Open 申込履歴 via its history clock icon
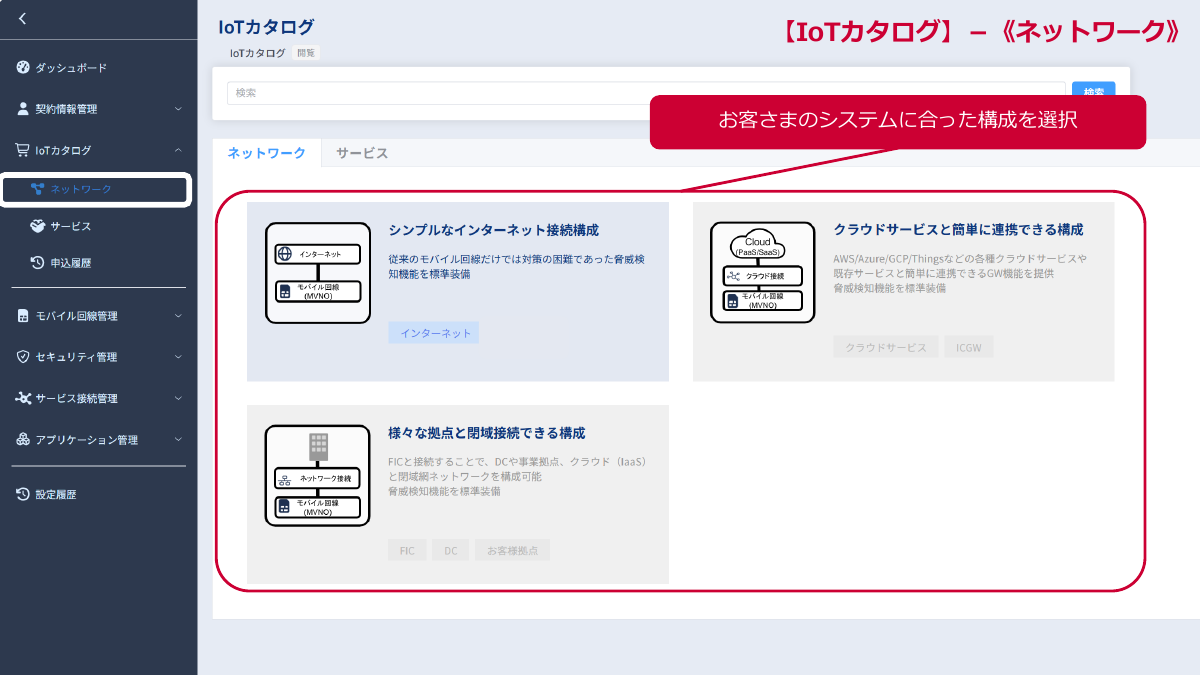 pyautogui.click(x=38, y=263)
